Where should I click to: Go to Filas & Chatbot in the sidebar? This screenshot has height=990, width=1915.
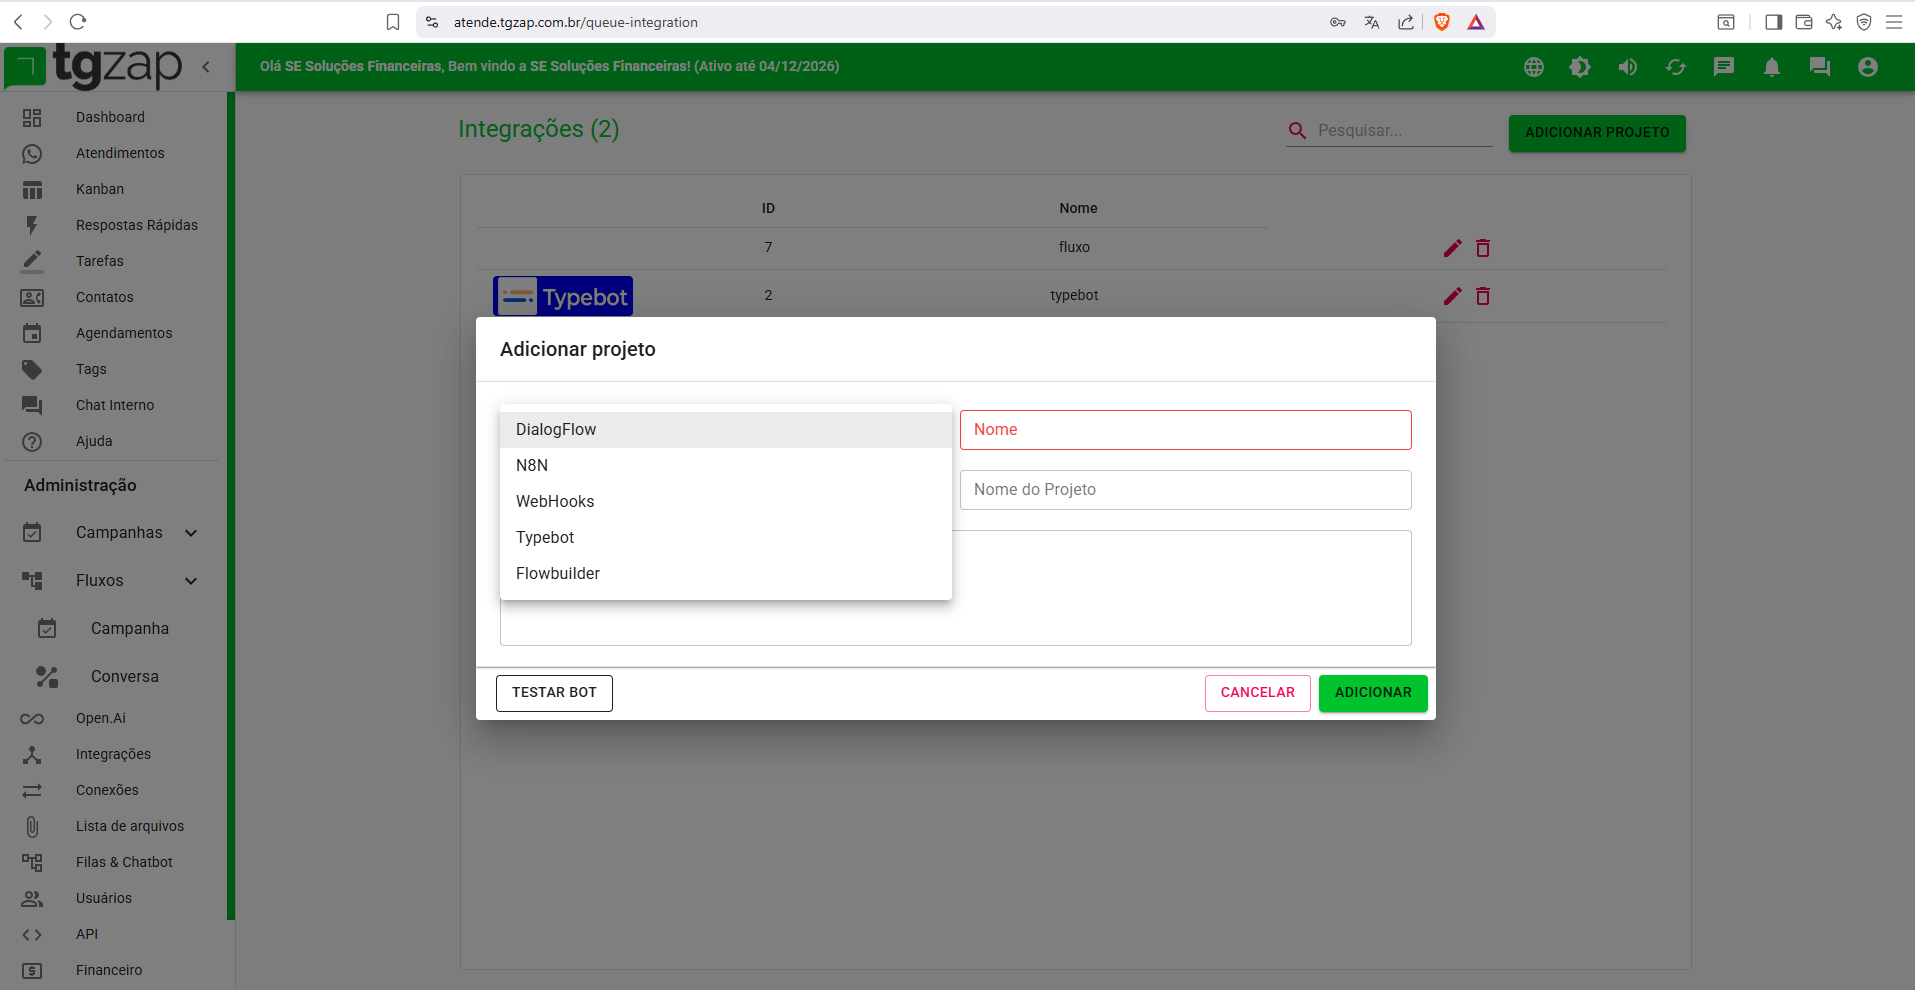124,862
